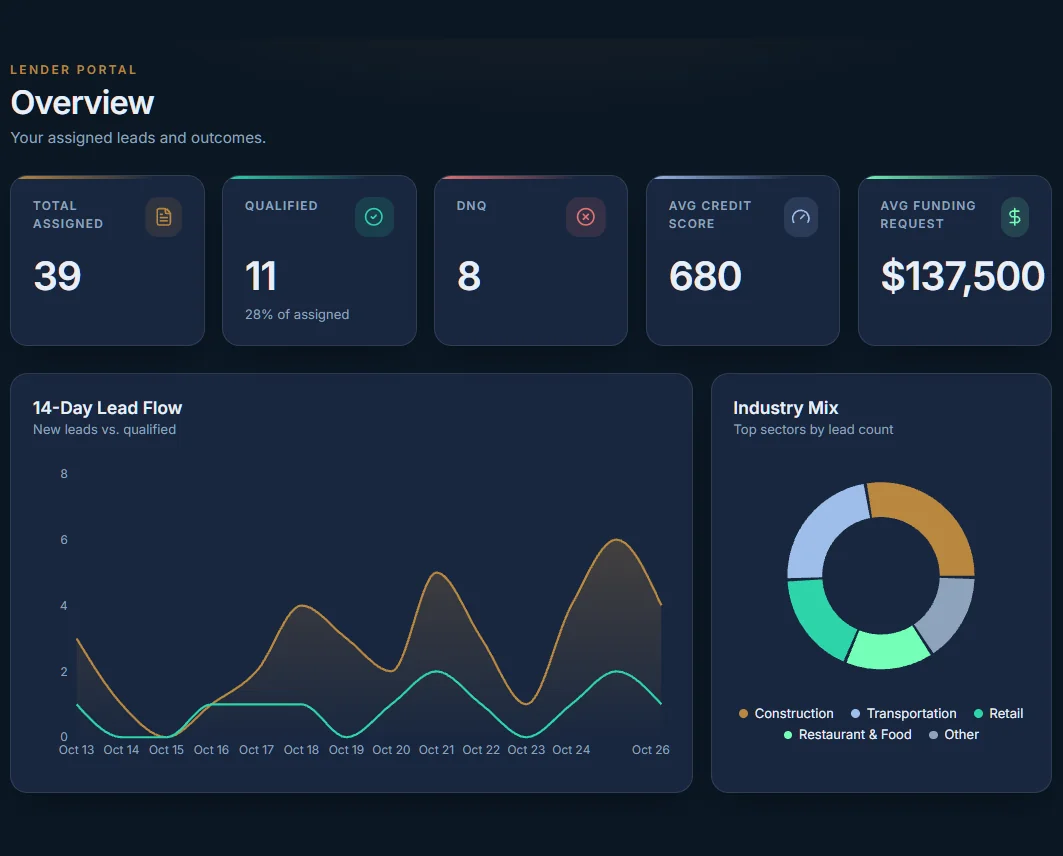Click the Other legend dot

point(934,735)
